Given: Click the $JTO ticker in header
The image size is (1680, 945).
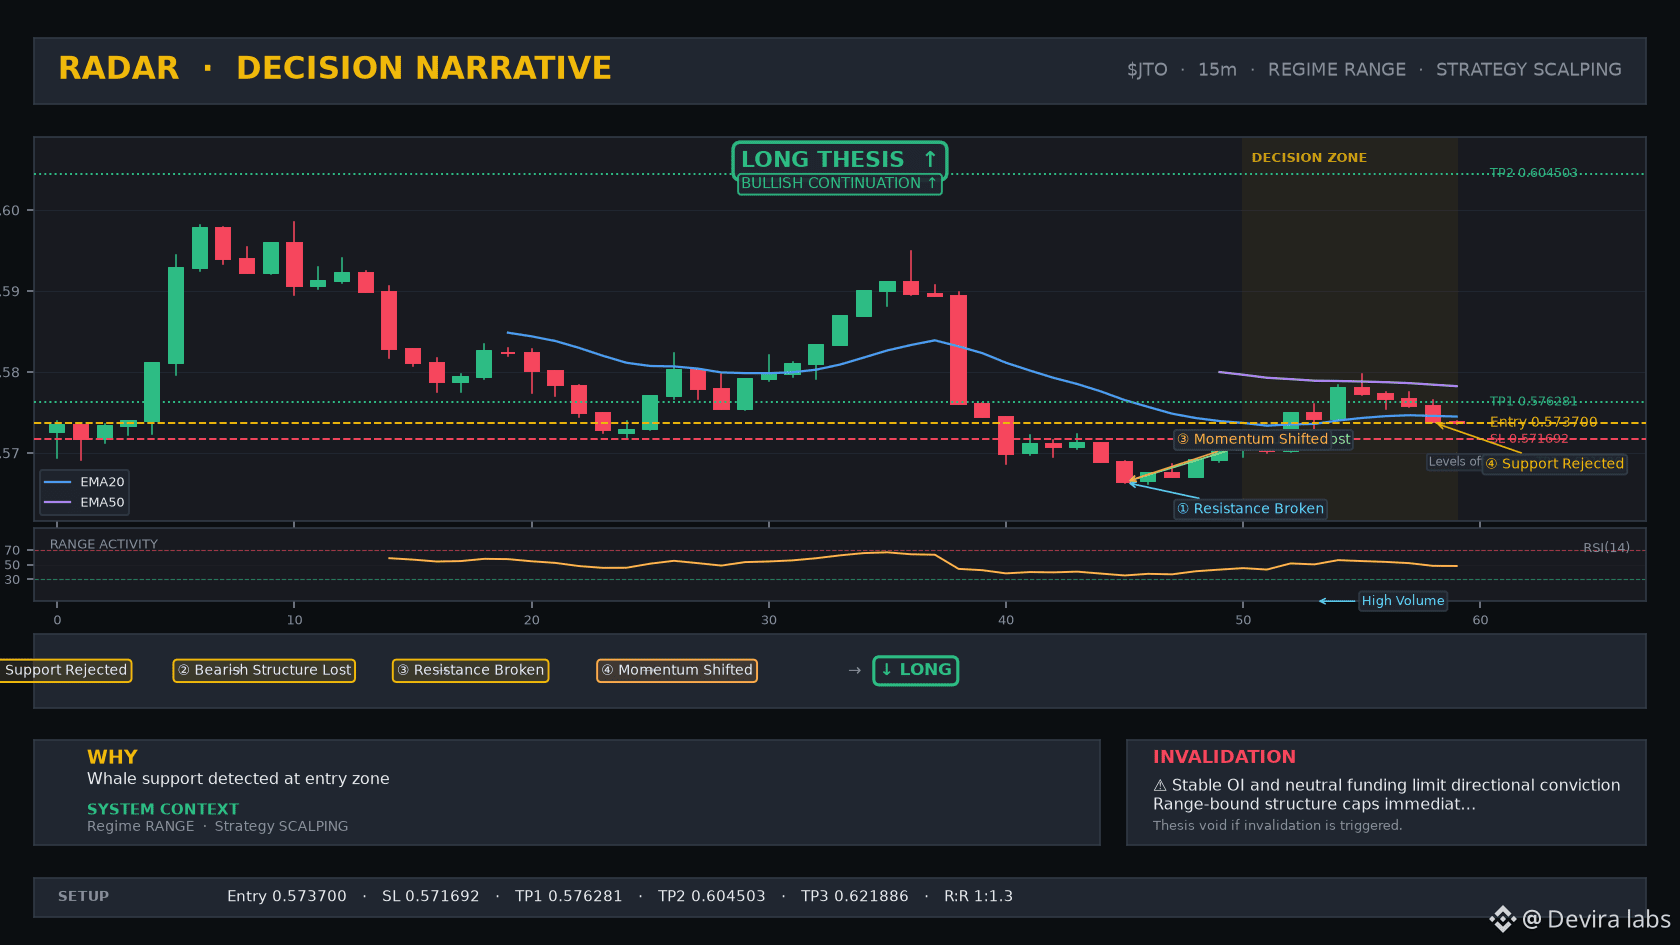Looking at the screenshot, I should tap(1147, 70).
